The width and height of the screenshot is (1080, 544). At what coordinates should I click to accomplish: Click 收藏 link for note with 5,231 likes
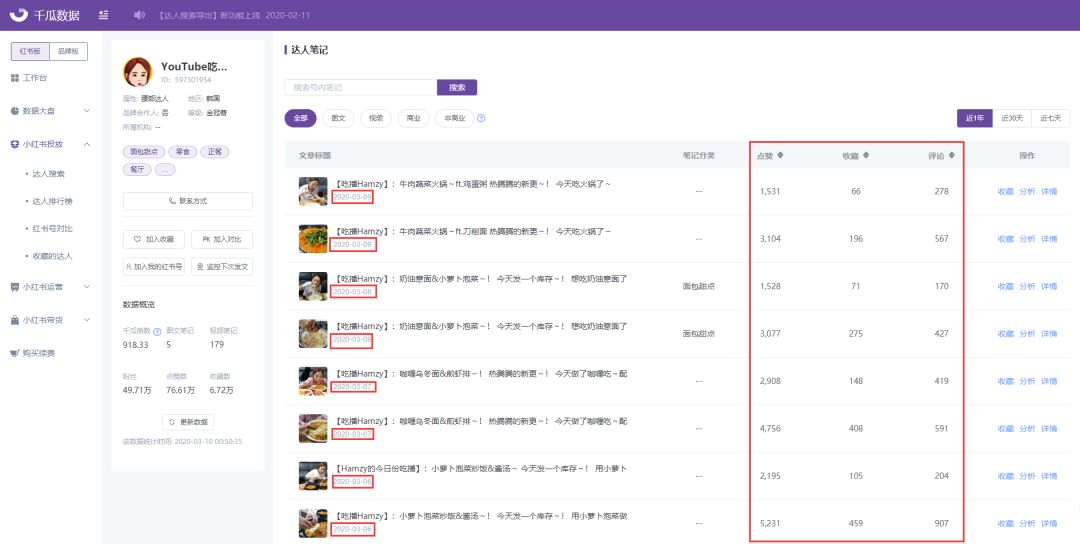tap(1006, 523)
